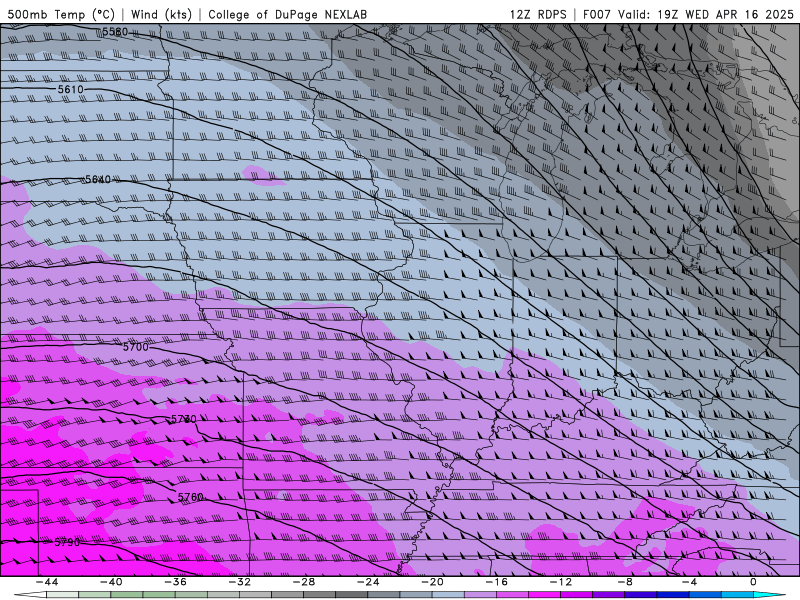Click the -36 colorbar tick label
Image resolution: width=800 pixels, height=600 pixels.
tap(175, 582)
